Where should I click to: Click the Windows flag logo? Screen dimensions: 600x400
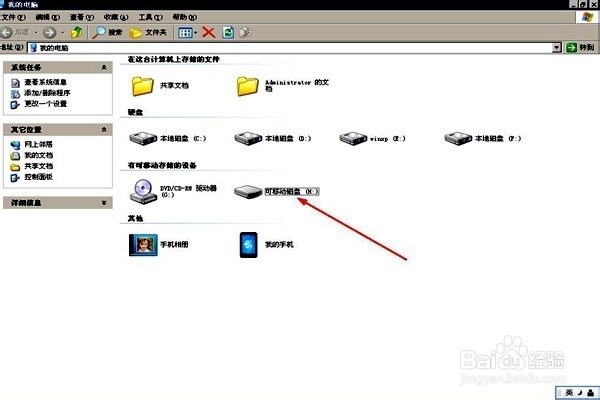587,17
